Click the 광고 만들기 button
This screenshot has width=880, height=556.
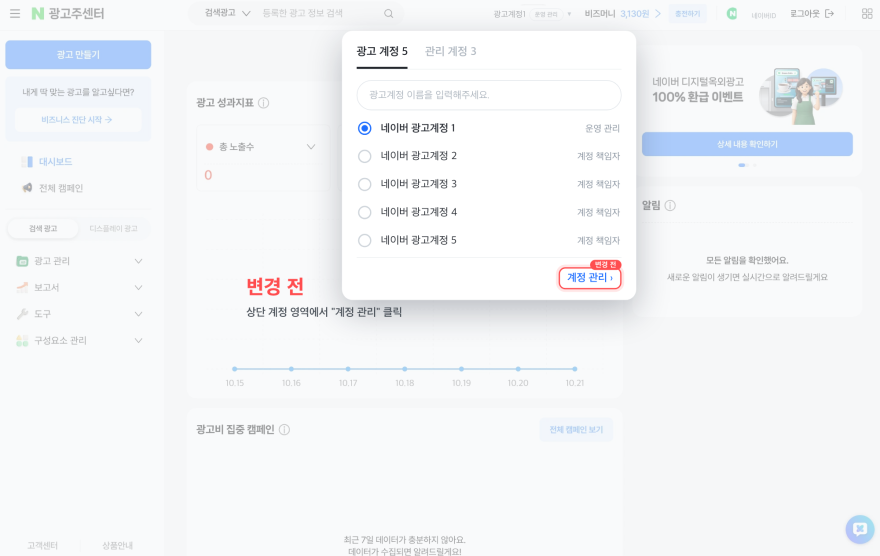[x=78, y=54]
